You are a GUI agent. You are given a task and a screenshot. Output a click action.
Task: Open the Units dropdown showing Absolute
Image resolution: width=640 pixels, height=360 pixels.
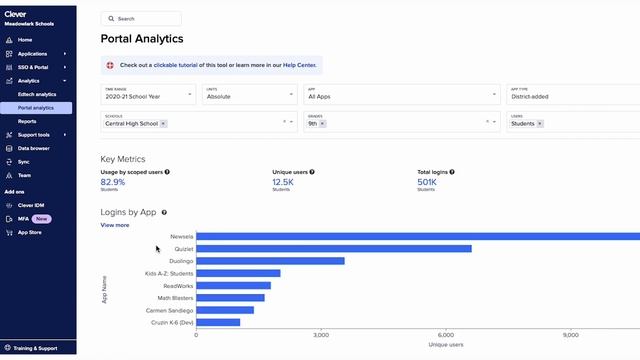[x=249, y=94]
